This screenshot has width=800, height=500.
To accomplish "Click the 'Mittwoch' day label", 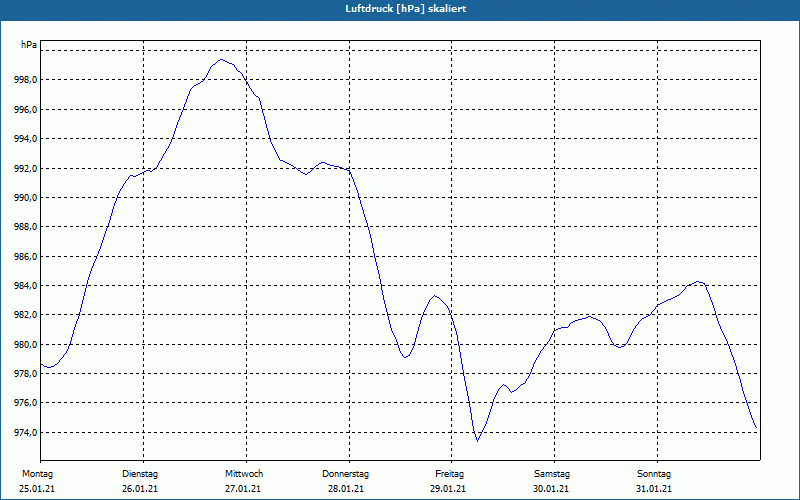I will tap(244, 474).
